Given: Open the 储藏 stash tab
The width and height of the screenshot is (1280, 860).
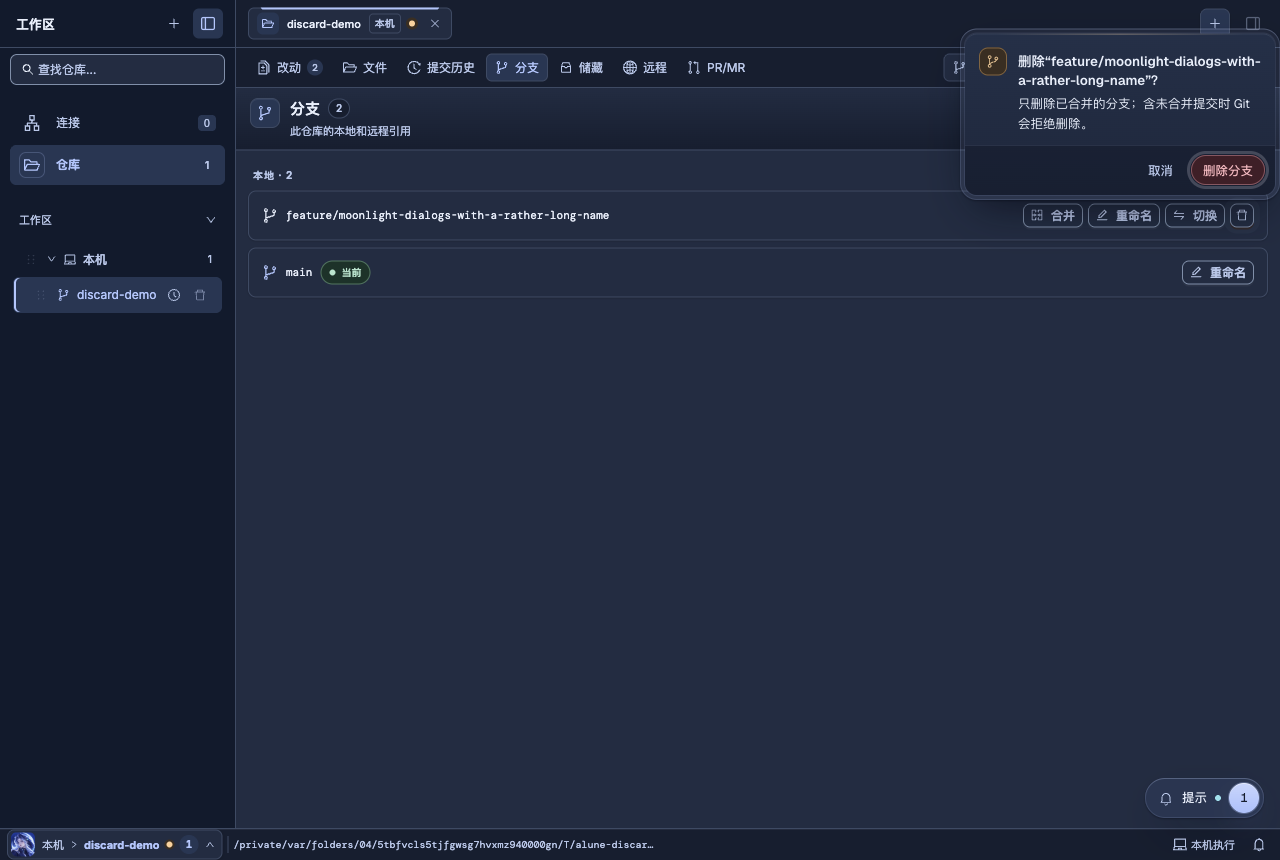Looking at the screenshot, I should click(581, 68).
